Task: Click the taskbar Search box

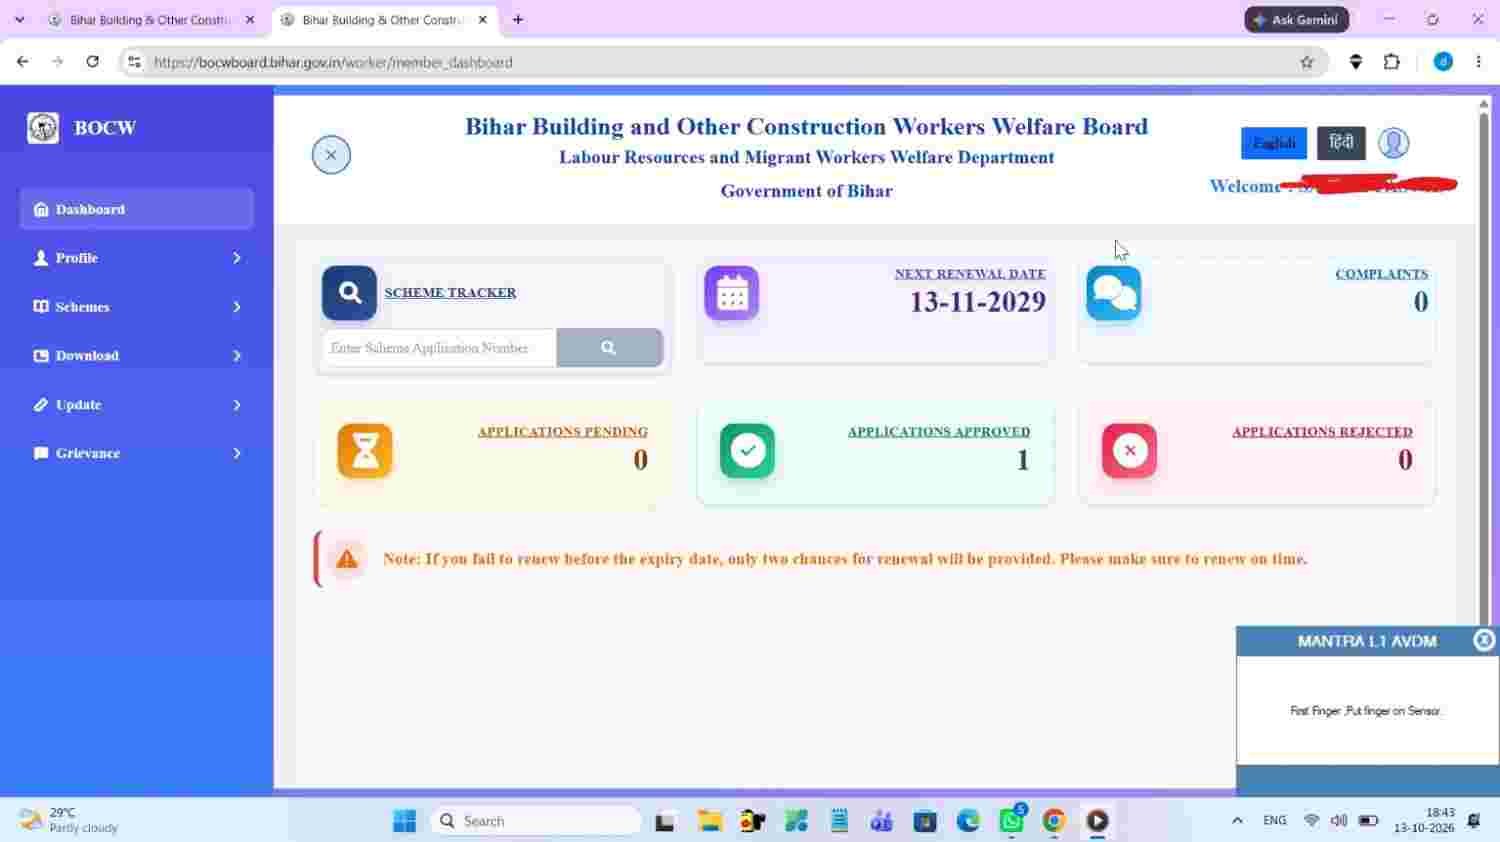Action: point(536,821)
